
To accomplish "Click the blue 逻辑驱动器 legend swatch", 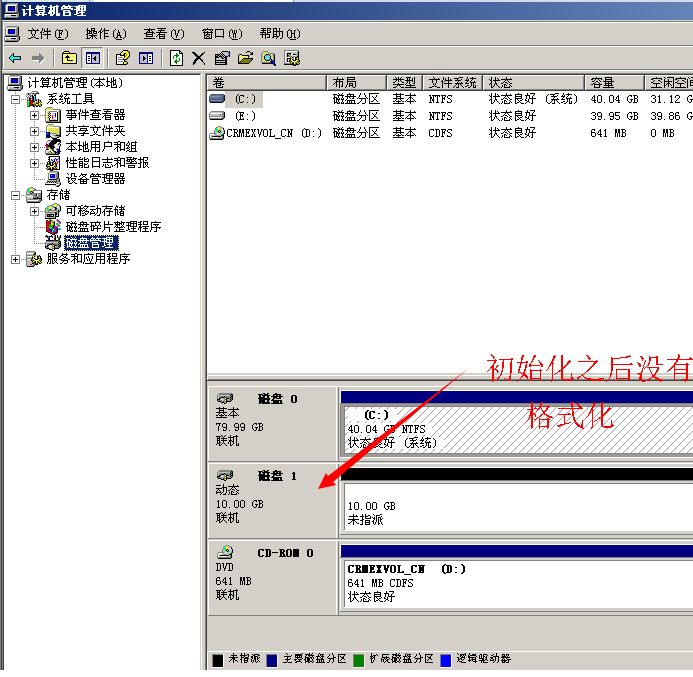I will point(446,661).
